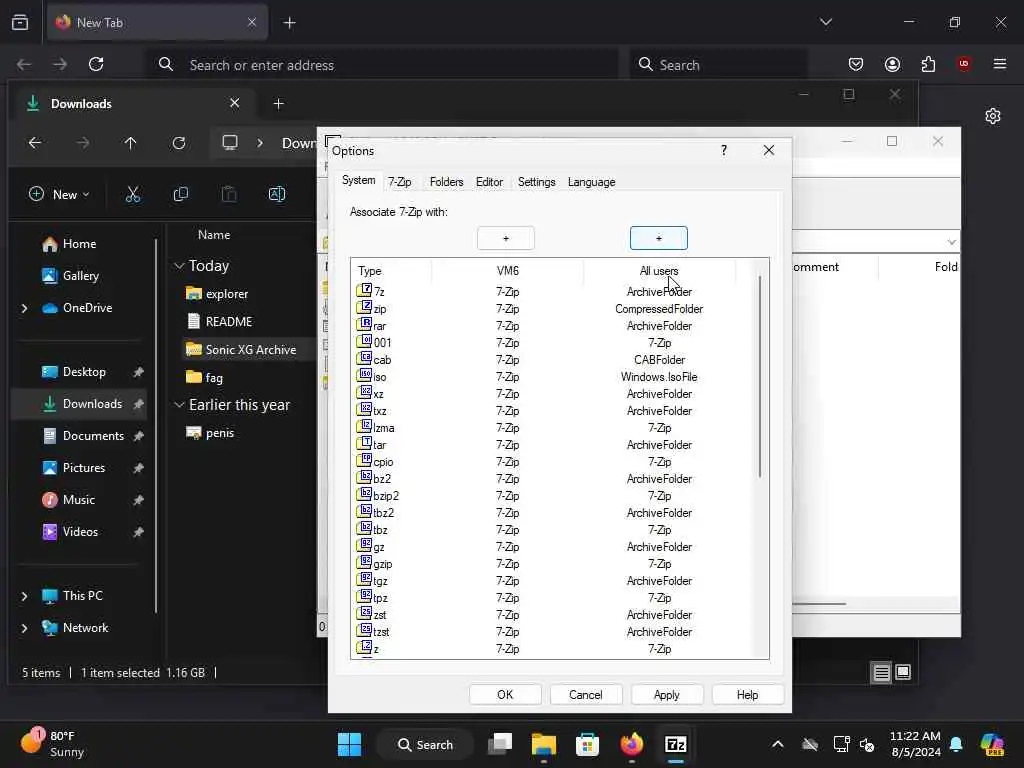Go up one folder in Explorer

click(x=131, y=143)
